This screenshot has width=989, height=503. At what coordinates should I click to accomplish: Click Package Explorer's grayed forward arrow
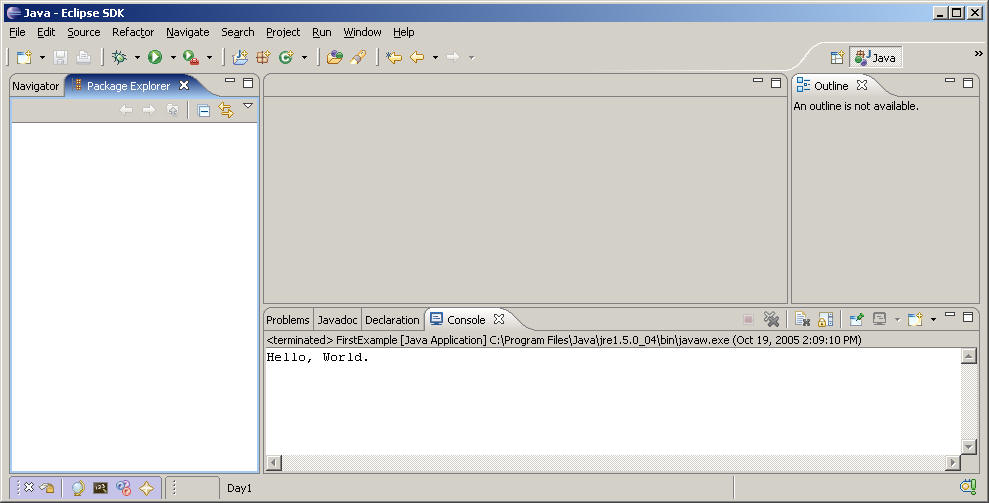click(x=149, y=110)
